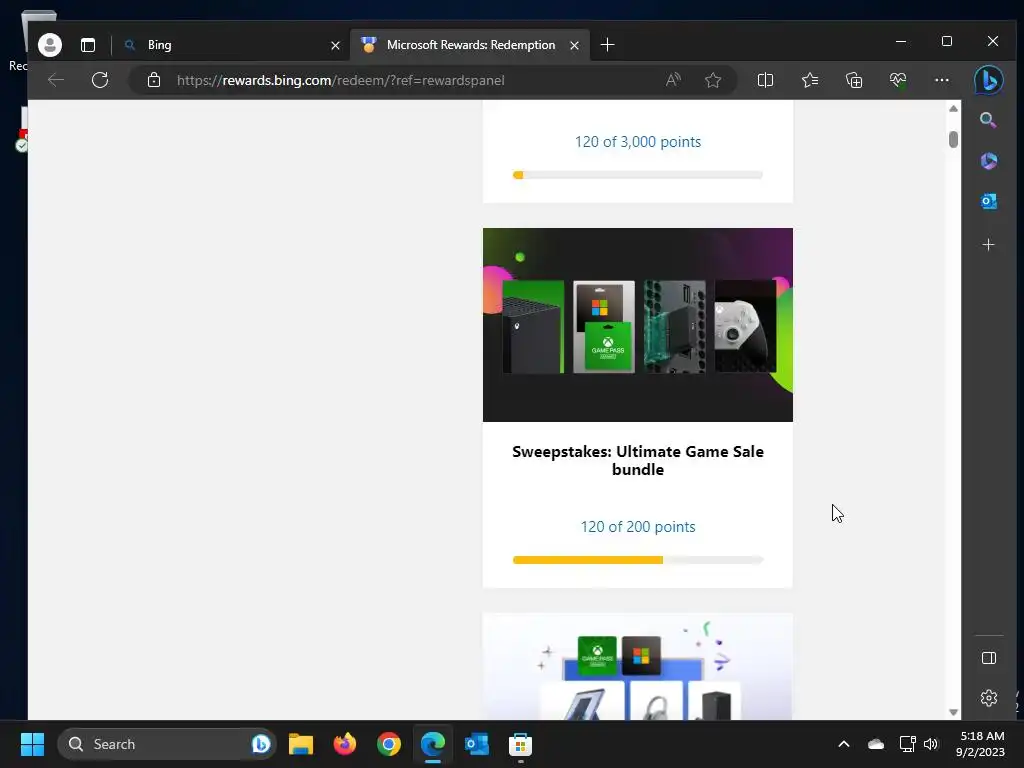Open Outlook in the Edge sidebar

[989, 201]
